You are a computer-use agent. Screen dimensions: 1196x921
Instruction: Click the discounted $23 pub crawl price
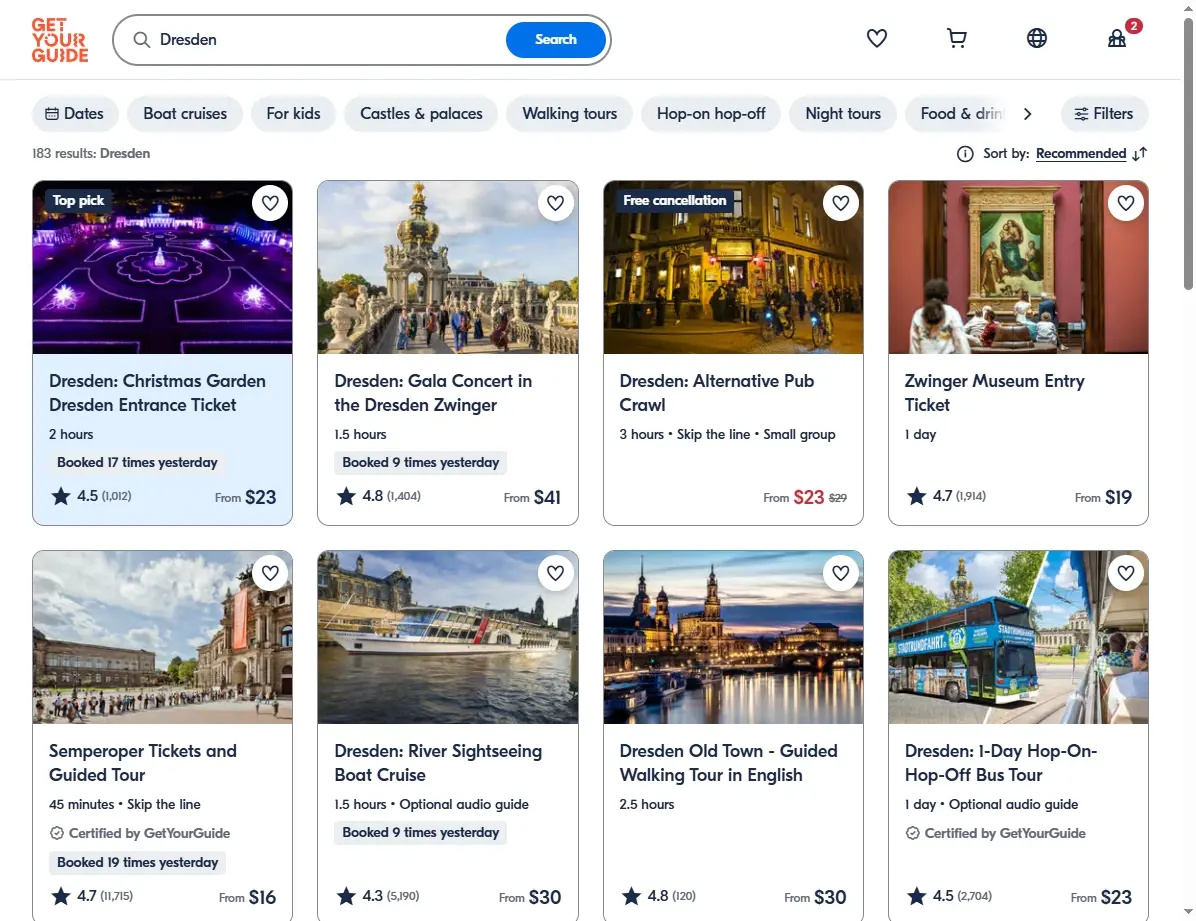[x=809, y=498]
